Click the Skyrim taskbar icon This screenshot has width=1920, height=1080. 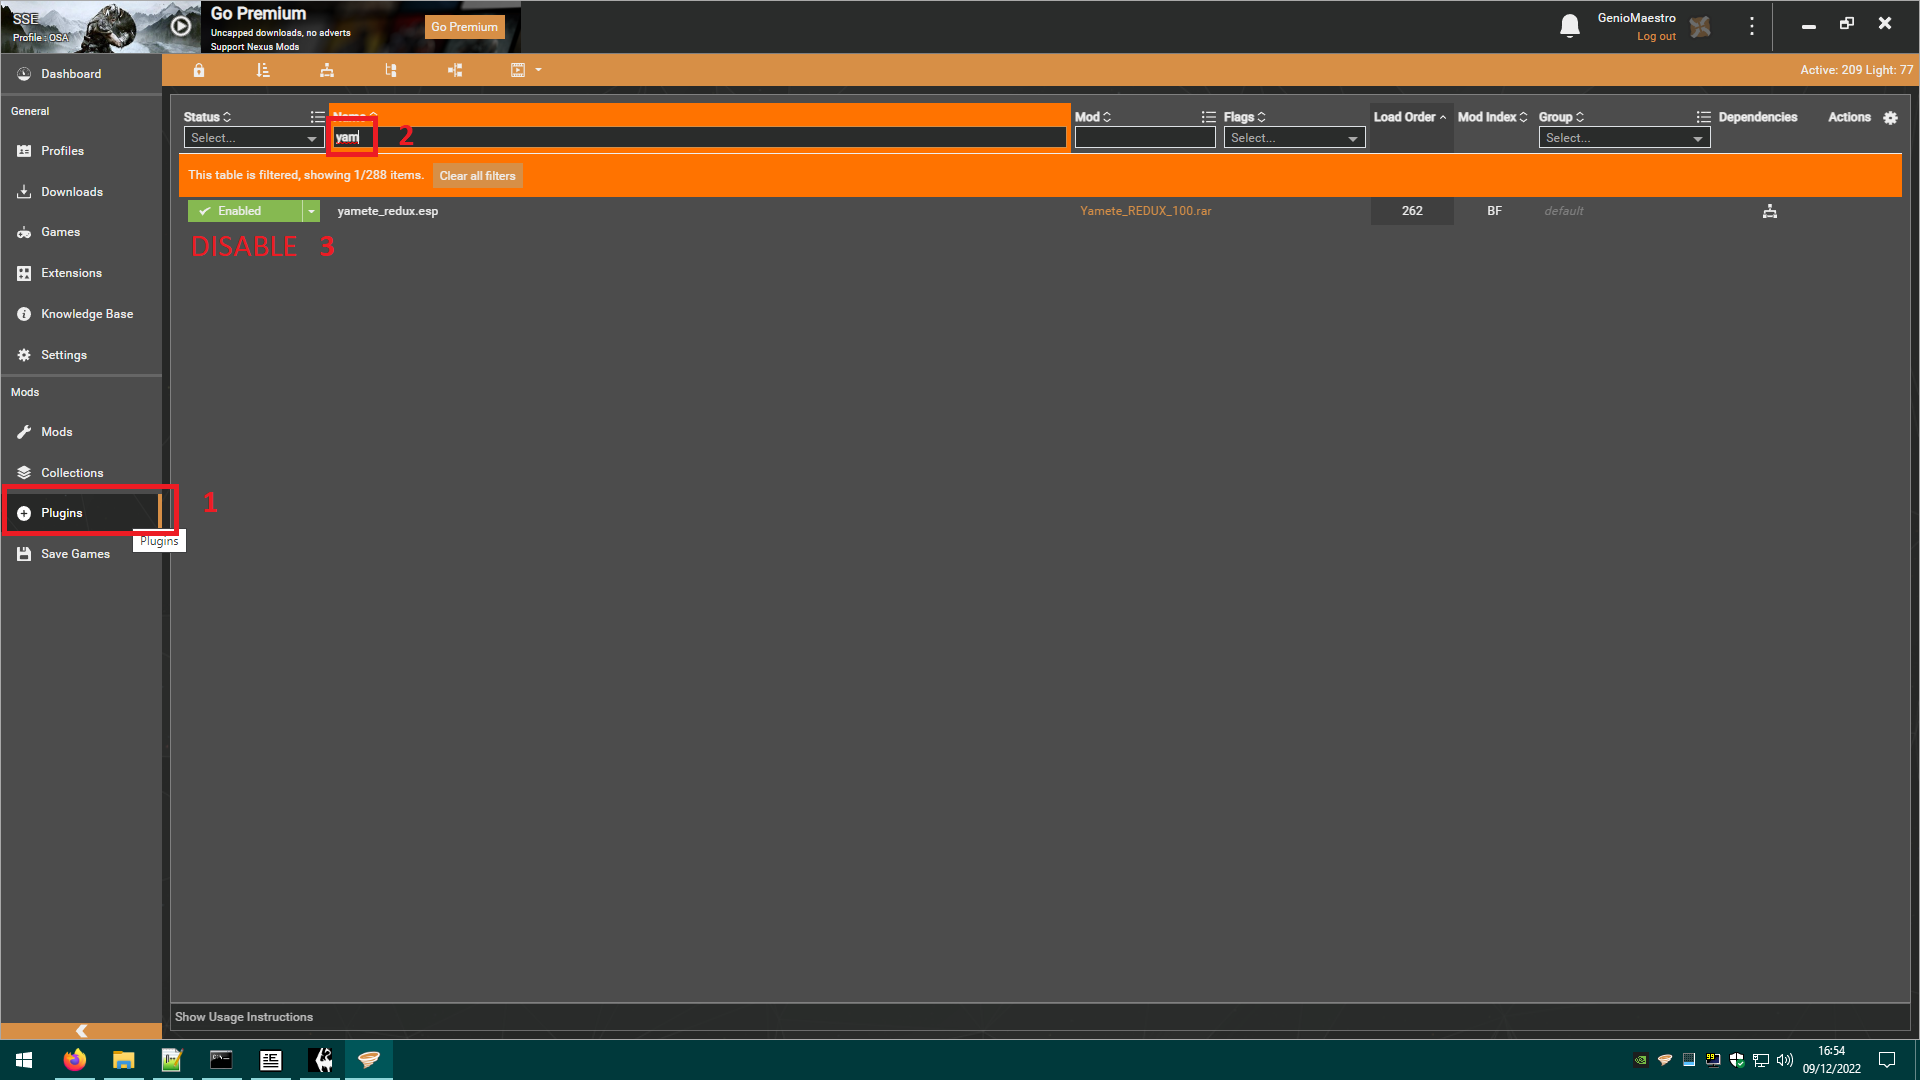[x=322, y=1060]
